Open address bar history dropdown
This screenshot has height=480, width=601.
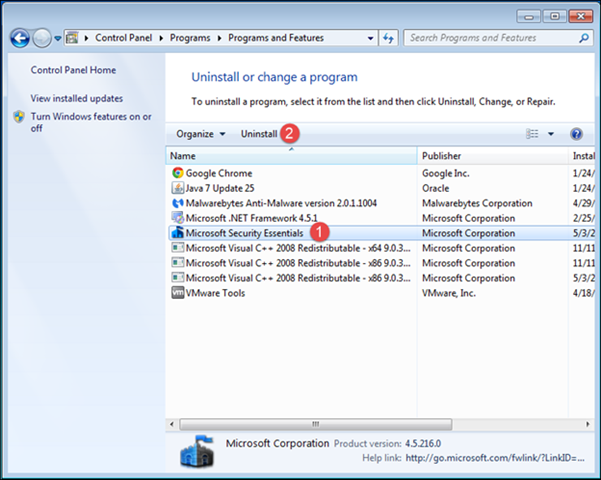pyautogui.click(x=370, y=38)
